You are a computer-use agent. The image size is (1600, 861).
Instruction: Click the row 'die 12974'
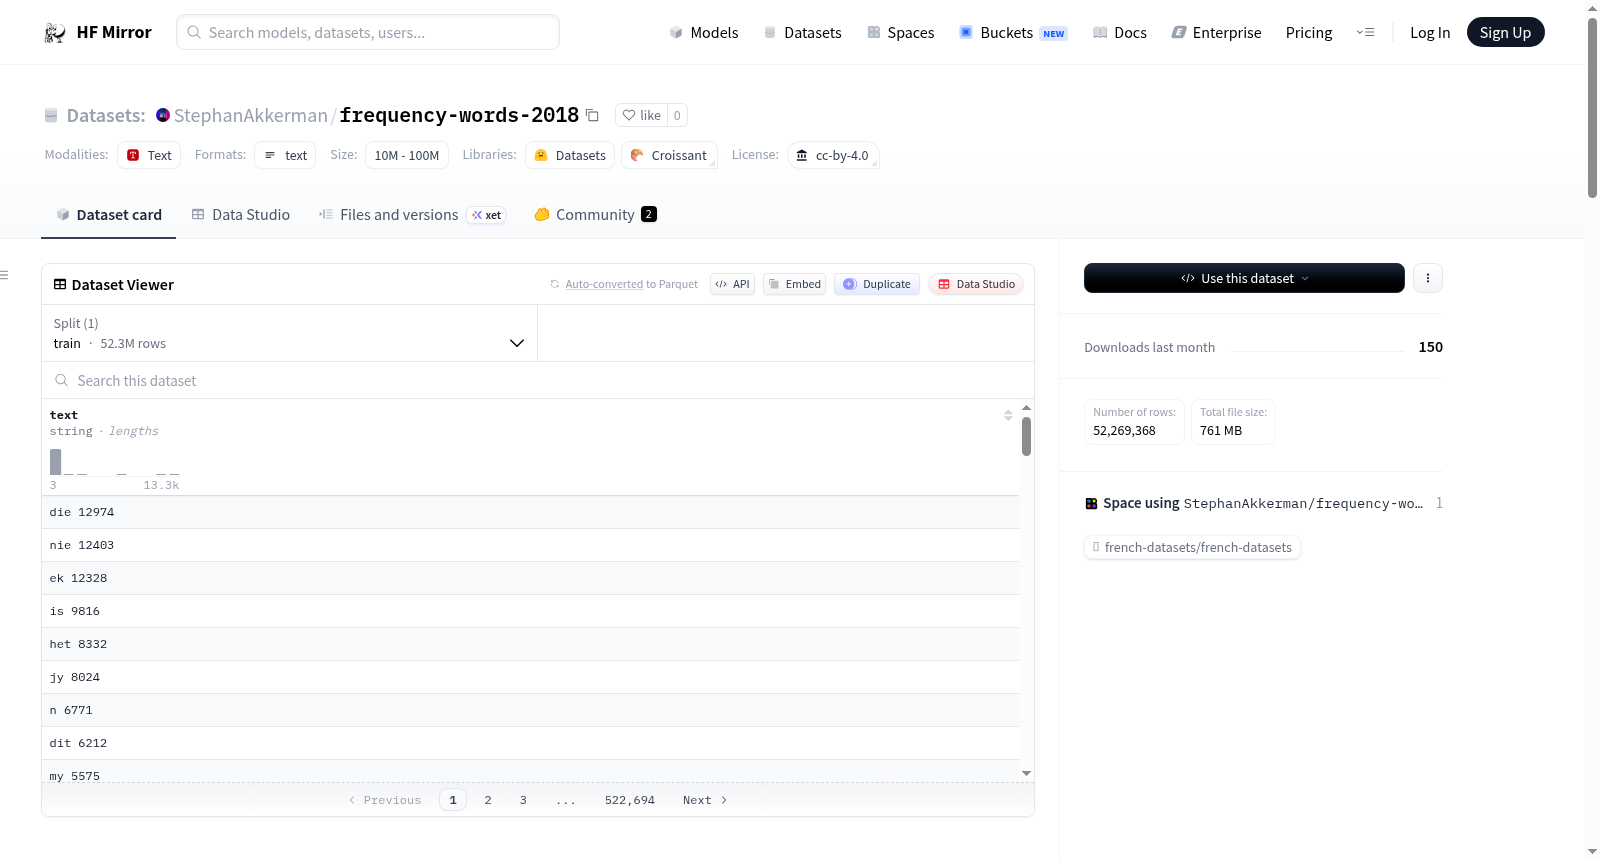click(x=530, y=512)
